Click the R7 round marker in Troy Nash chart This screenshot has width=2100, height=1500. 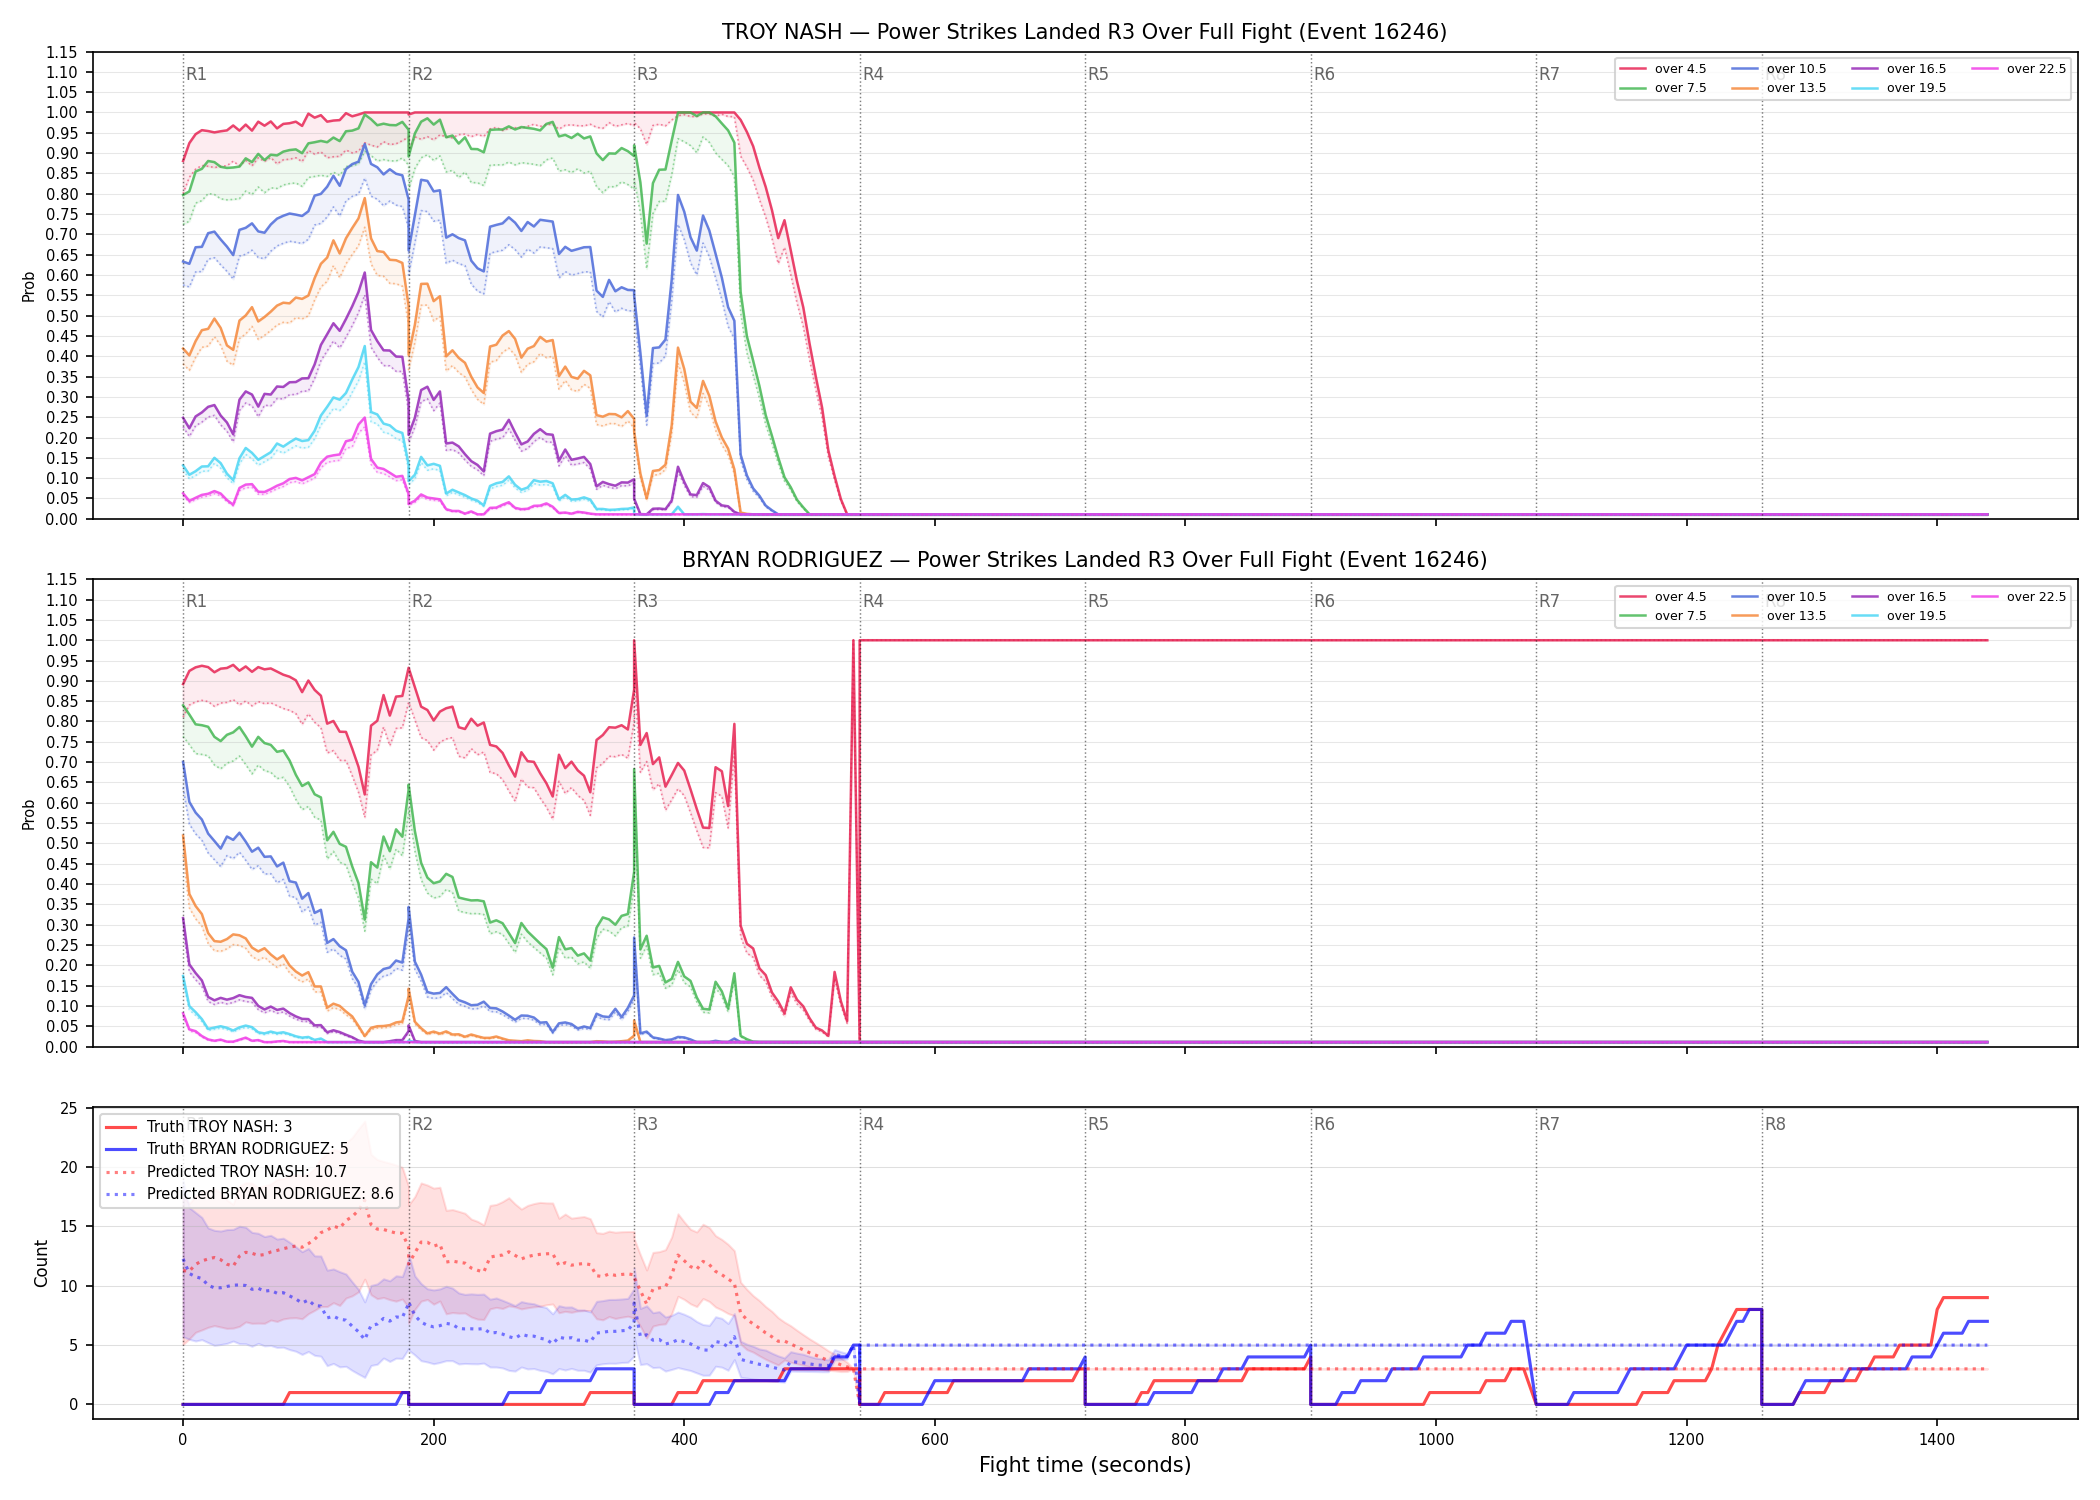click(1549, 74)
